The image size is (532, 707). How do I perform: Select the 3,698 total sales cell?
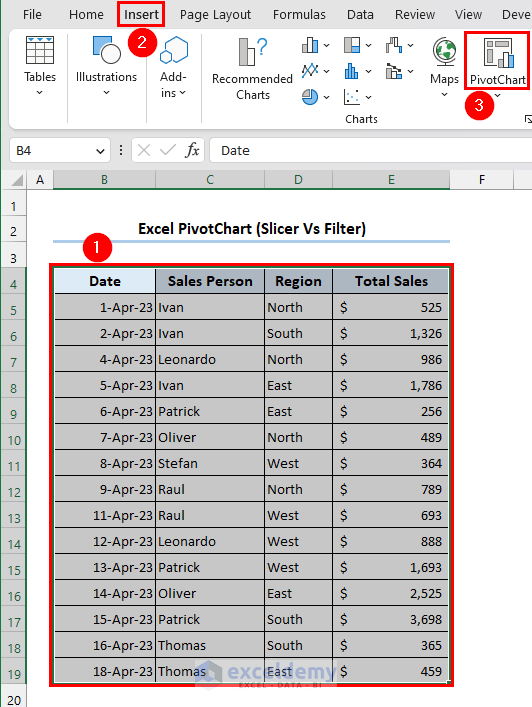tap(391, 620)
